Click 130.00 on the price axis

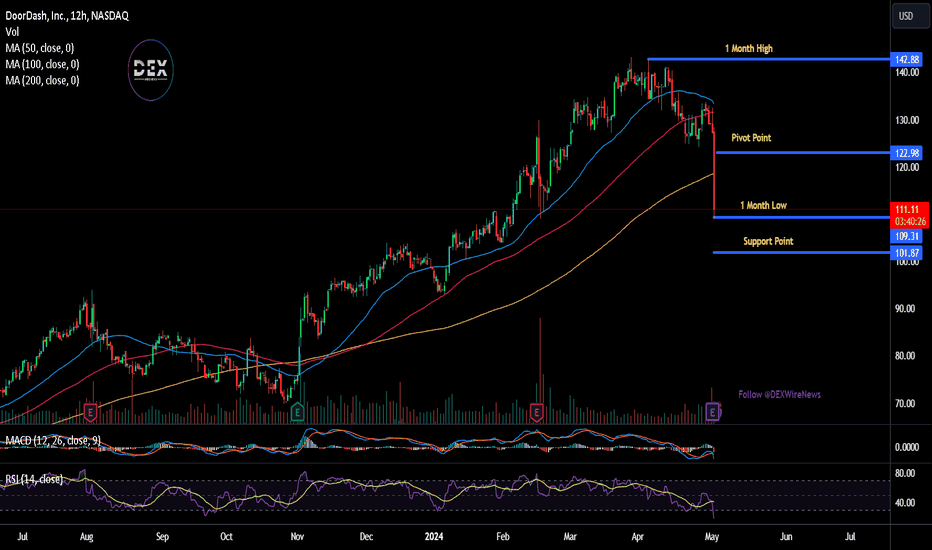tap(907, 120)
